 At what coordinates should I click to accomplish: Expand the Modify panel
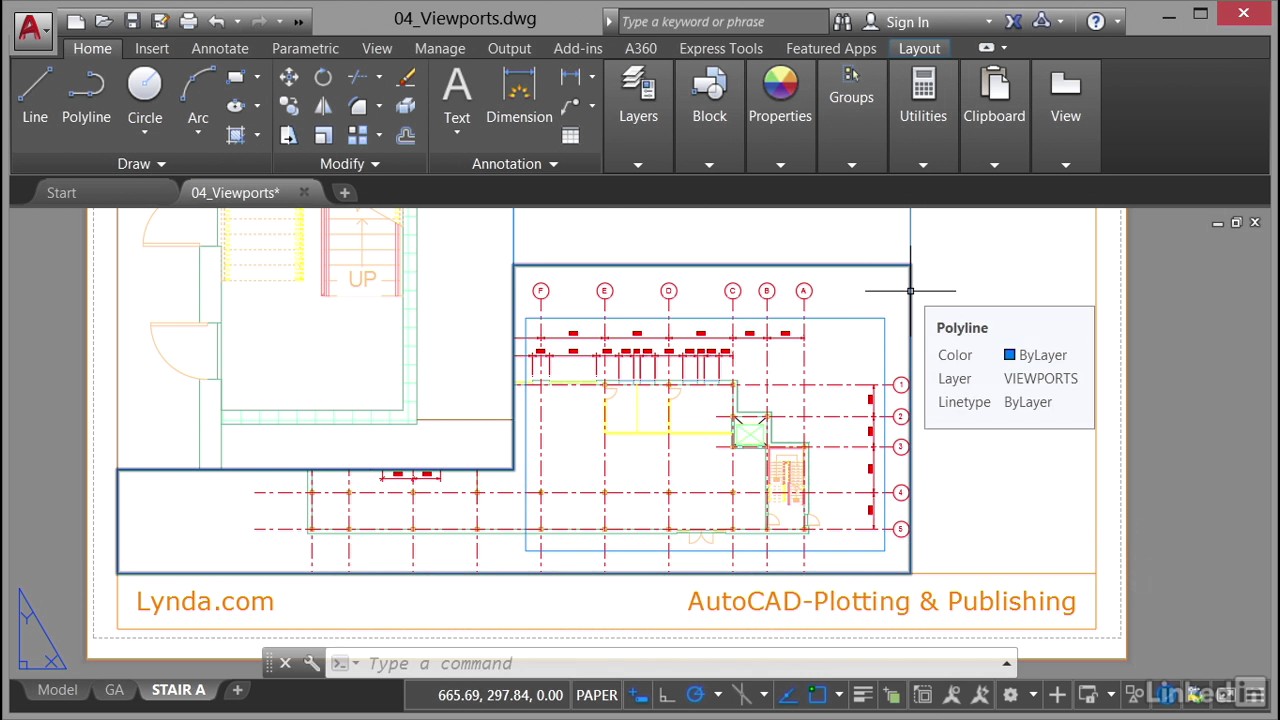point(350,164)
